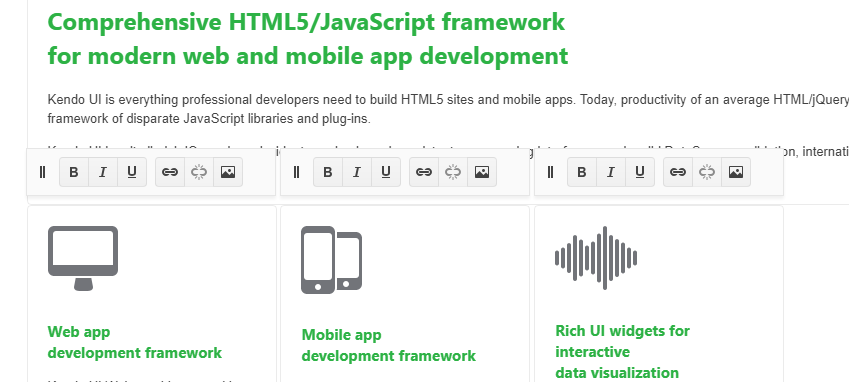This screenshot has height=382, width=849.
Task: Click the drag handle of the middle toolbar
Action: 296,172
